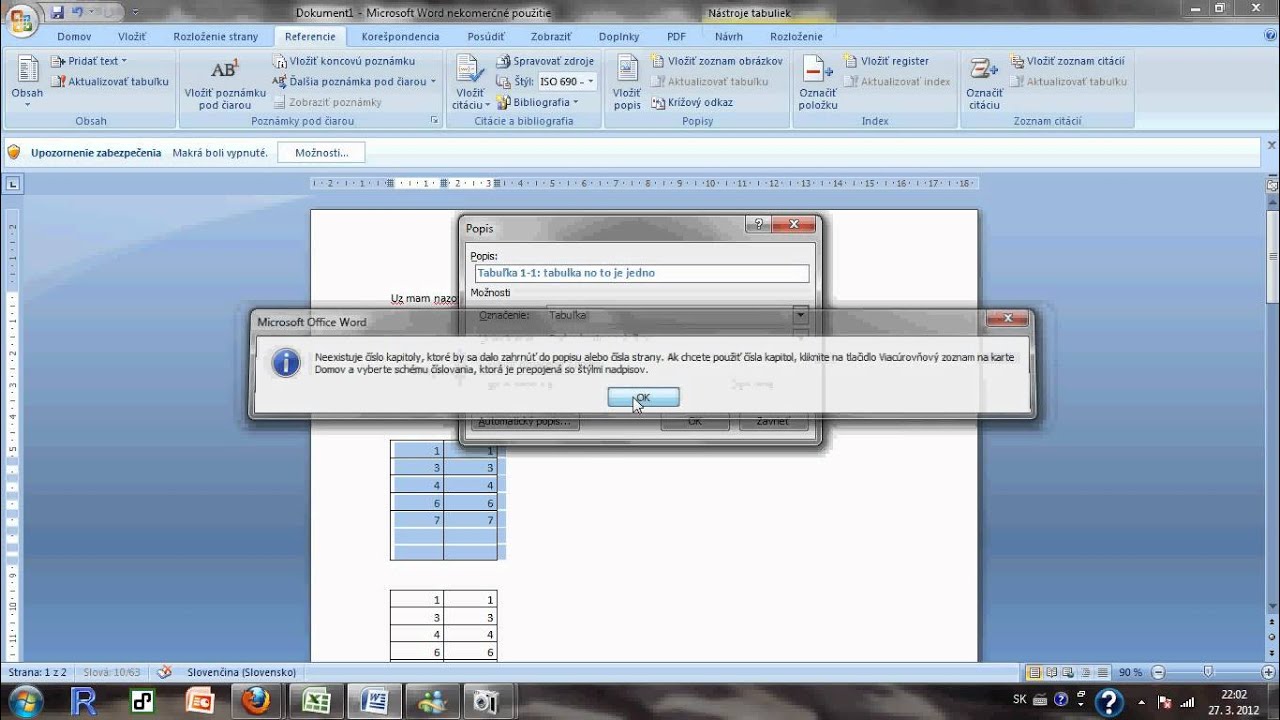Image resolution: width=1280 pixels, height=720 pixels.
Task: Open the Obsah table of contents gallery
Action: pos(28,81)
